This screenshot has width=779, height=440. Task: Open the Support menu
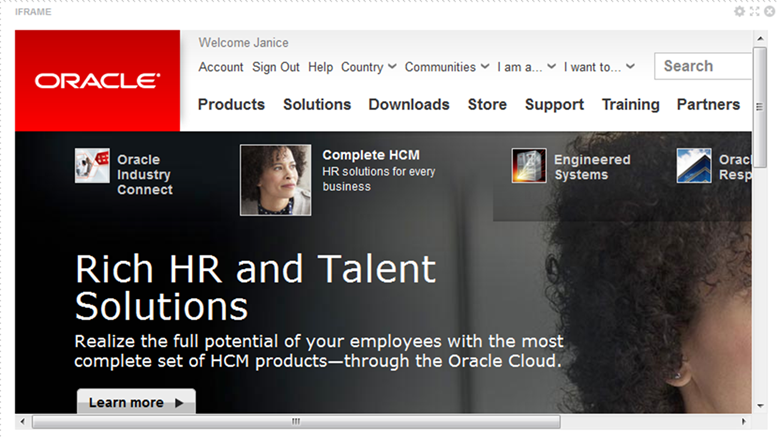pos(554,104)
